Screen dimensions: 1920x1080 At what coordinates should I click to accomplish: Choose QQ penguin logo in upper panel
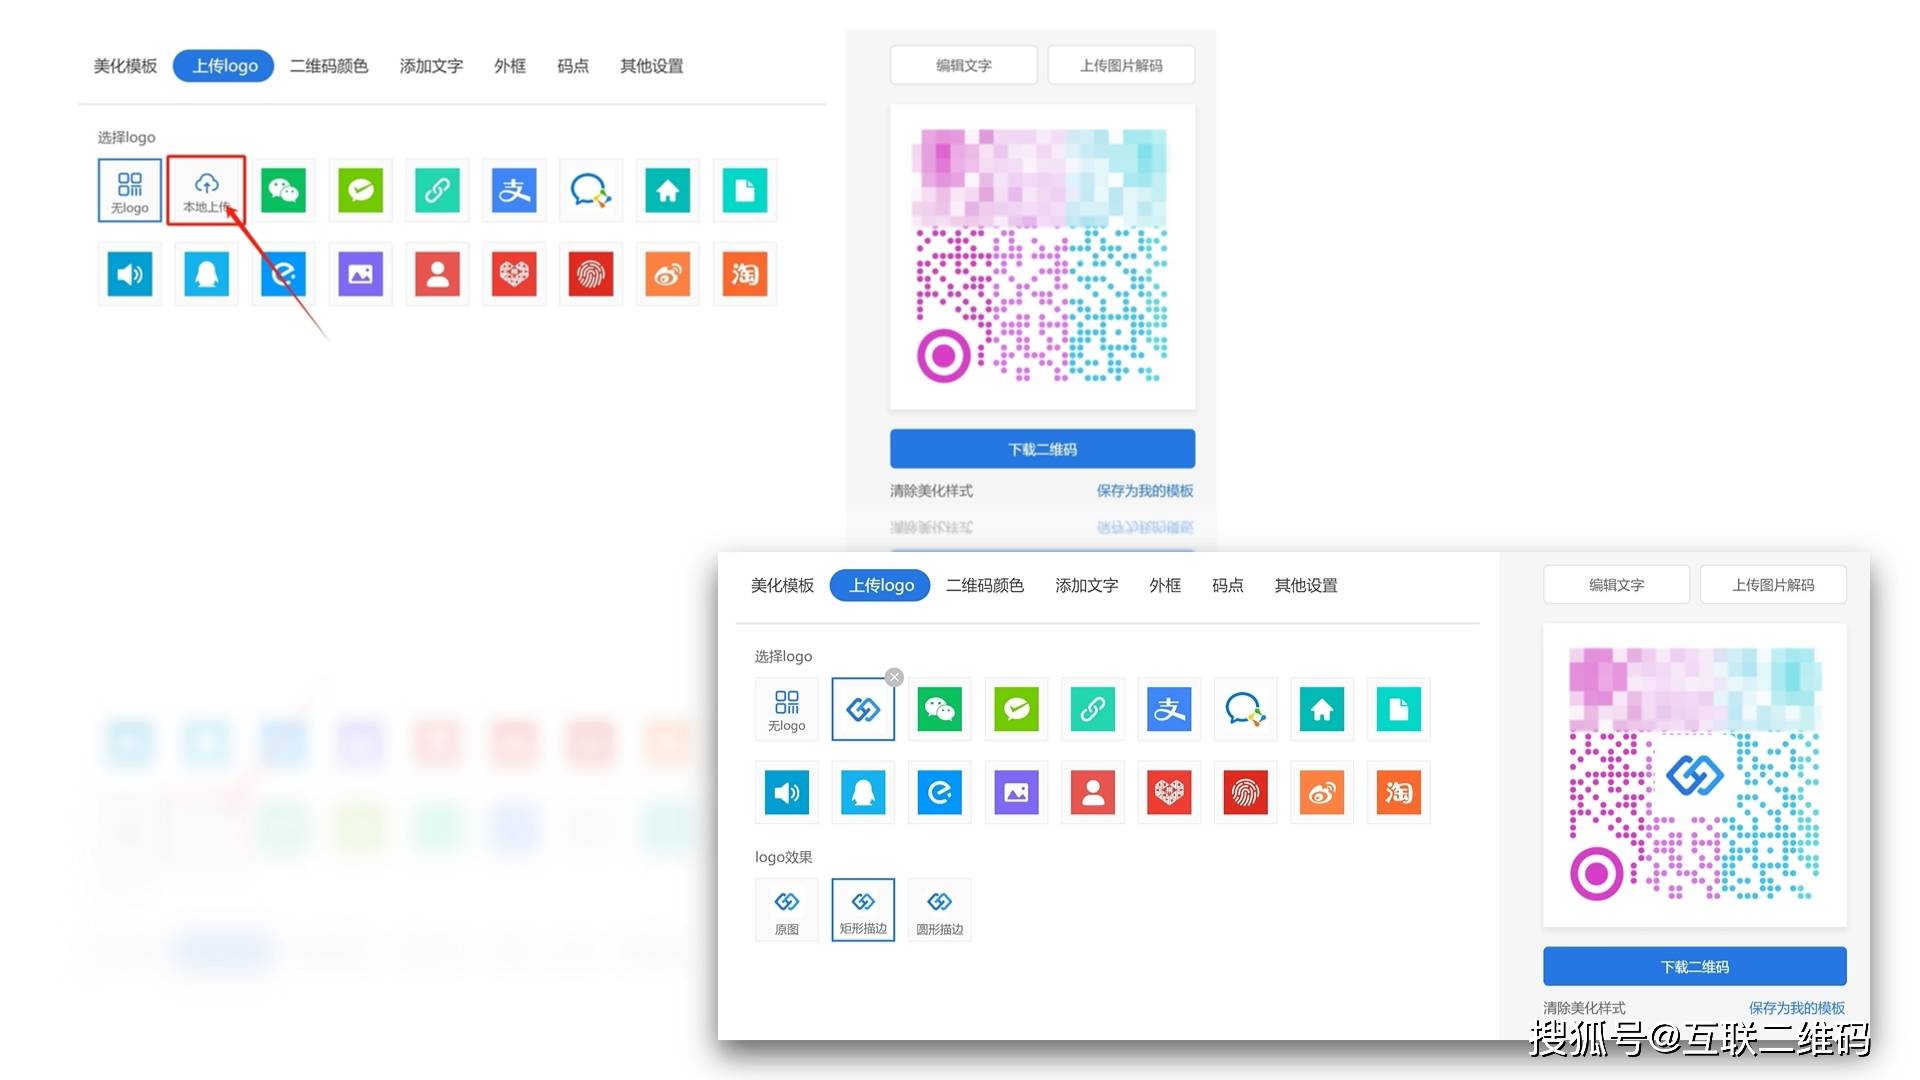point(206,274)
